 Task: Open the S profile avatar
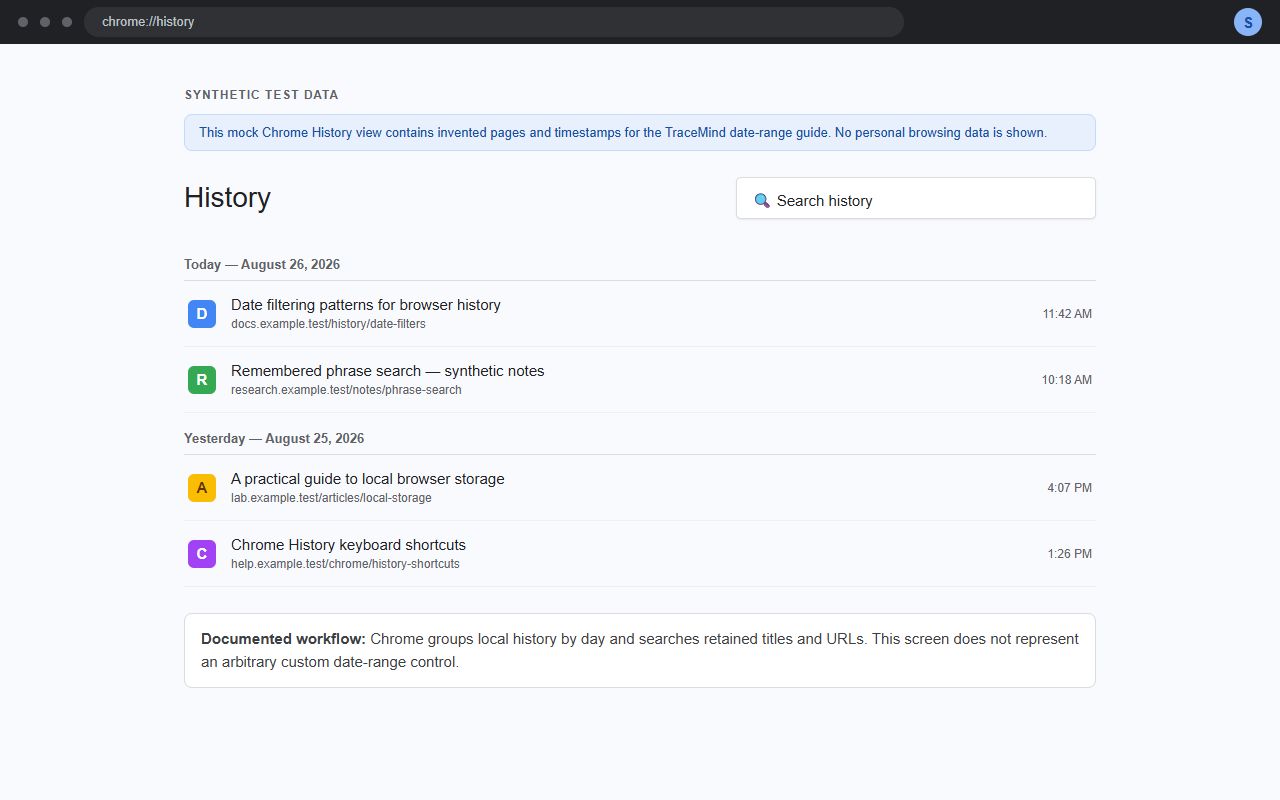pos(1248,22)
